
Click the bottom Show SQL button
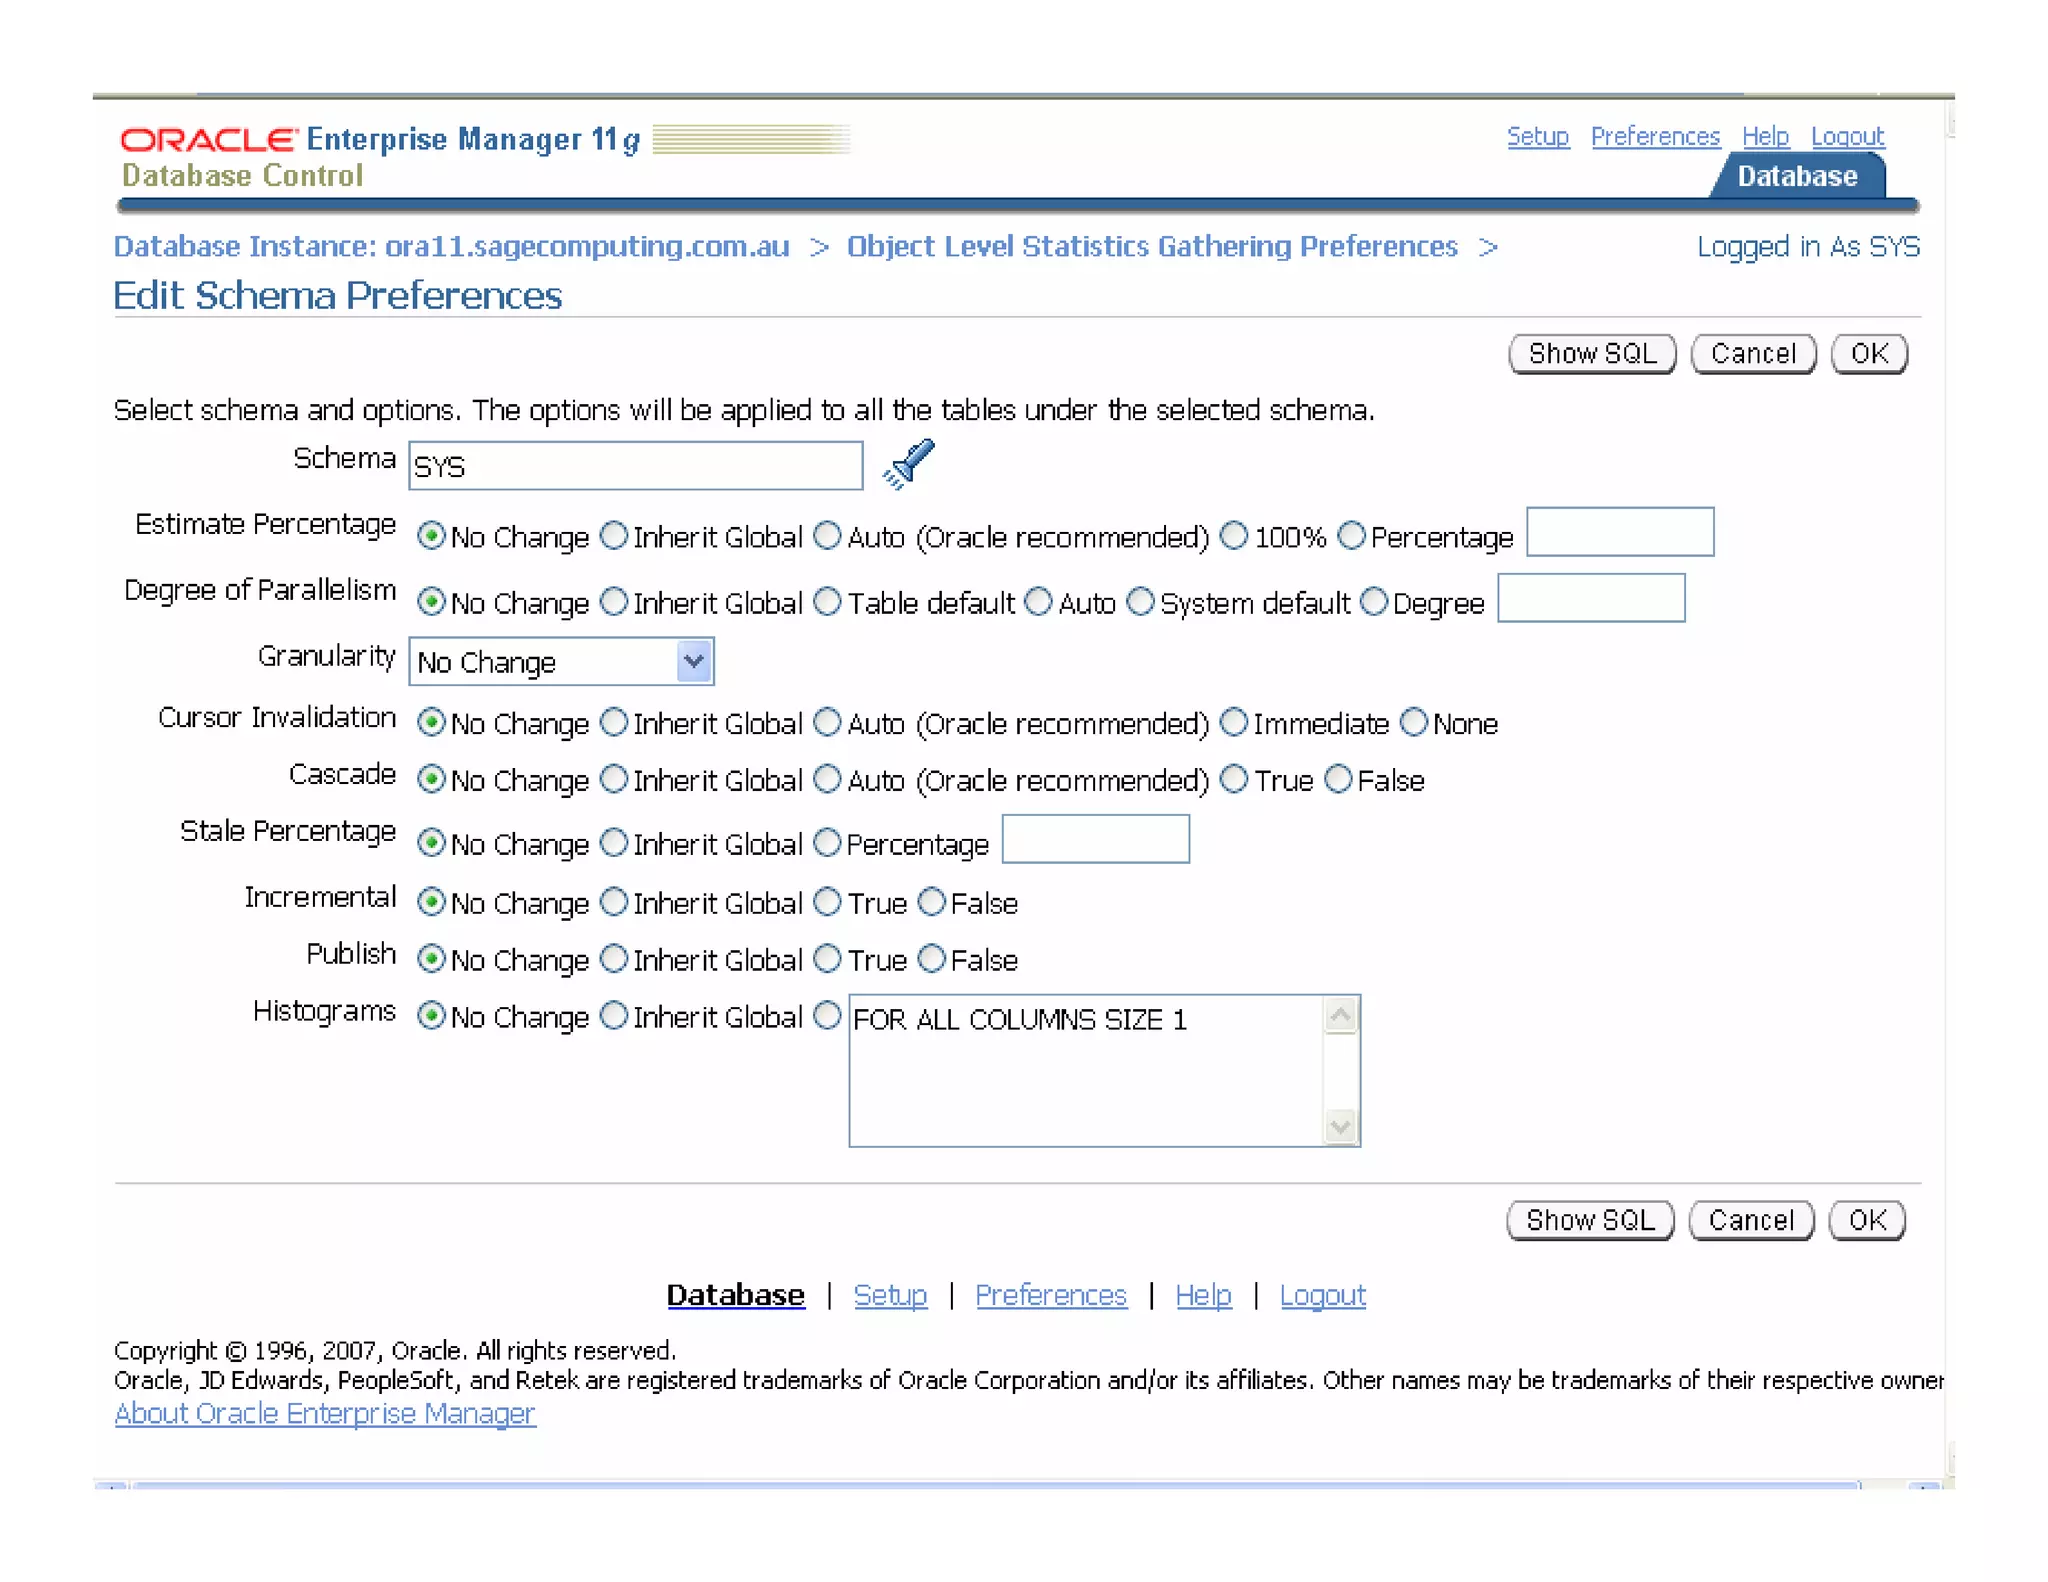click(x=1590, y=1220)
